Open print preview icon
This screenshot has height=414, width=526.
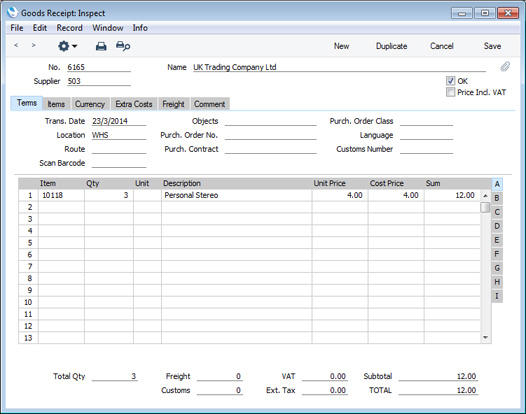(x=123, y=46)
